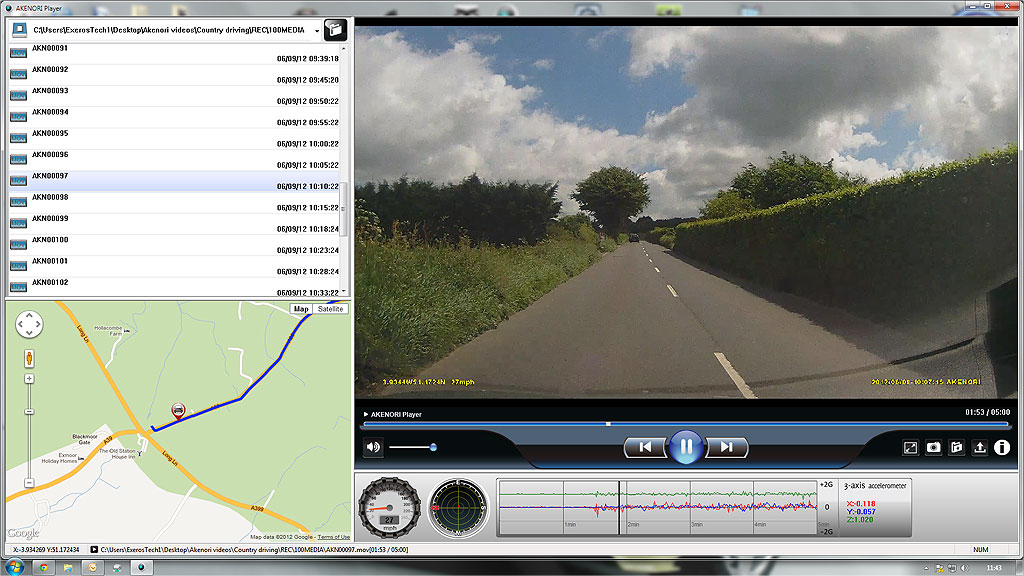Screen dimensions: 1024x576
Task: Switch the map to Satellite view
Action: [x=330, y=309]
